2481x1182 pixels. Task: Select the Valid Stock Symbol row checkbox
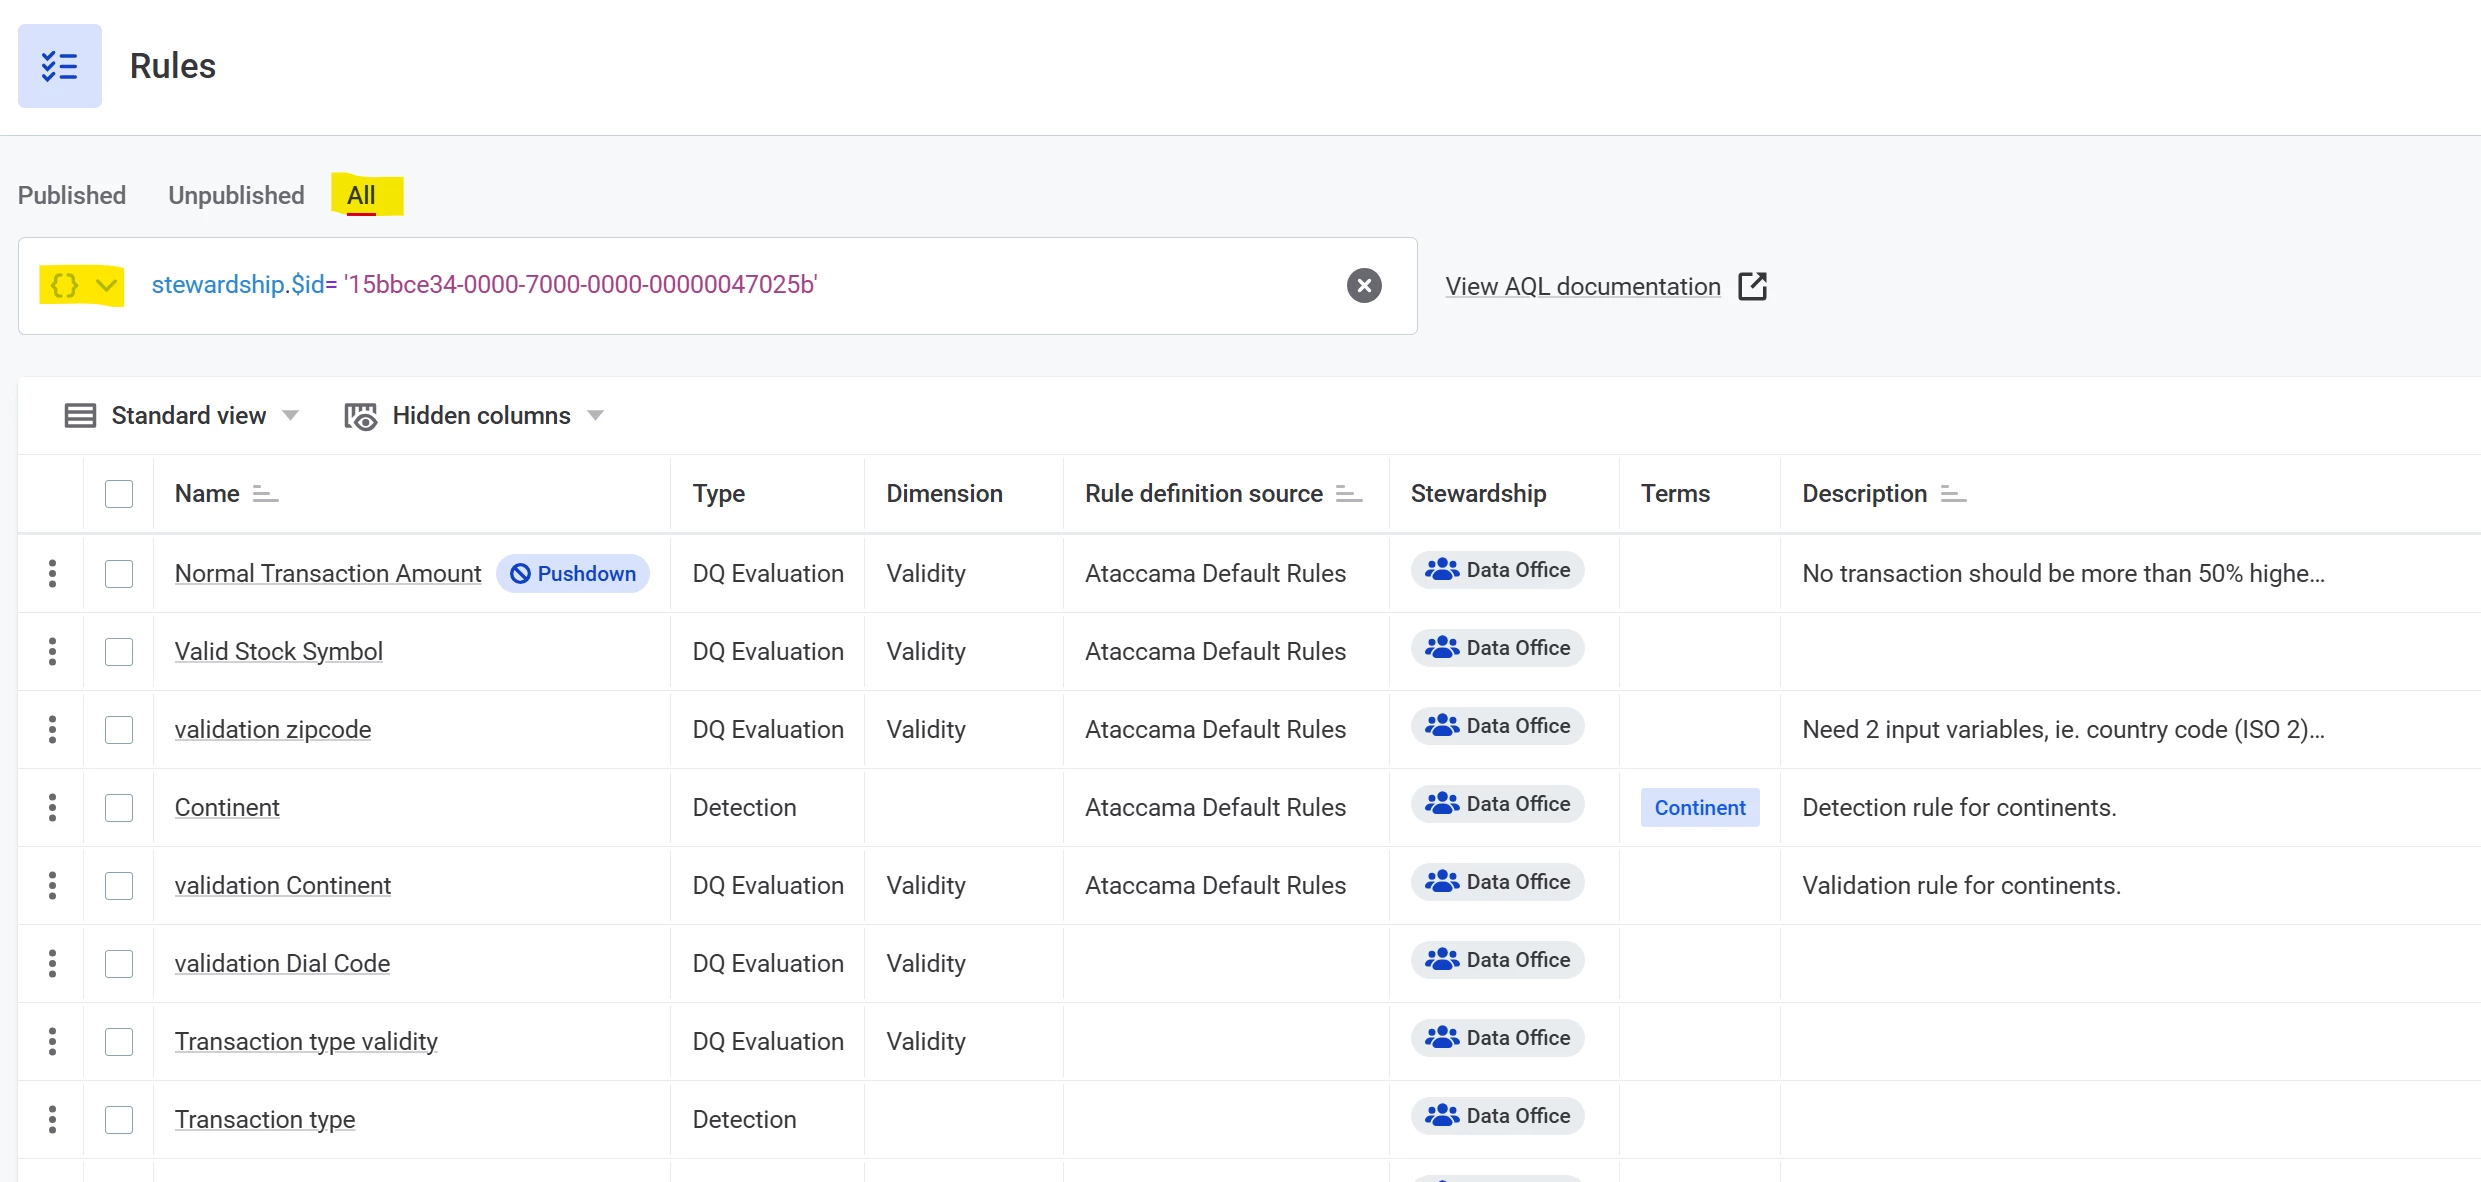point(119,652)
